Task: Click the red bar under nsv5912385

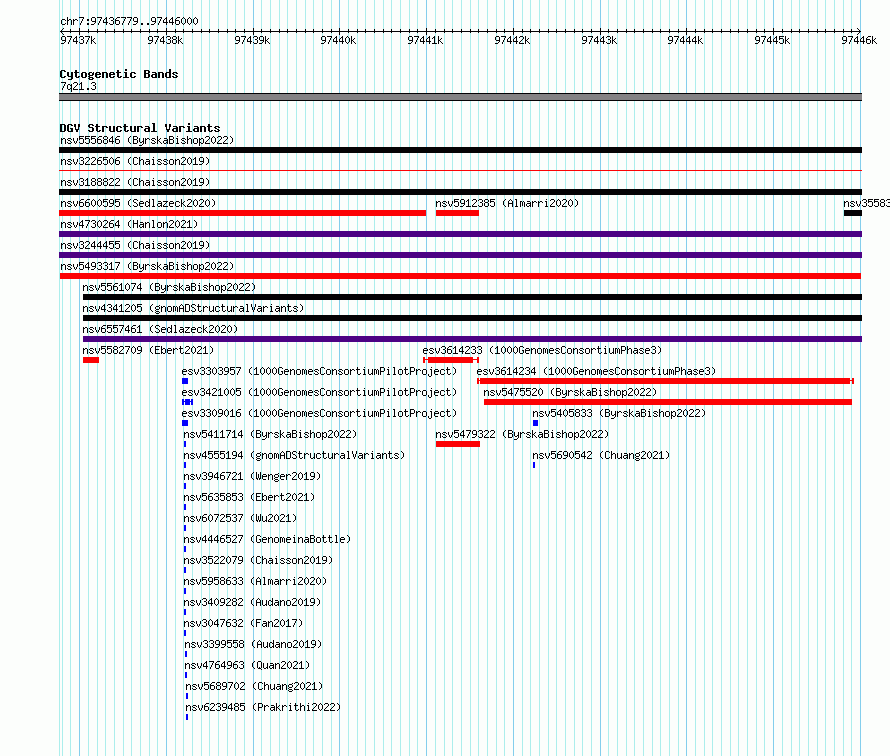Action: click(457, 213)
